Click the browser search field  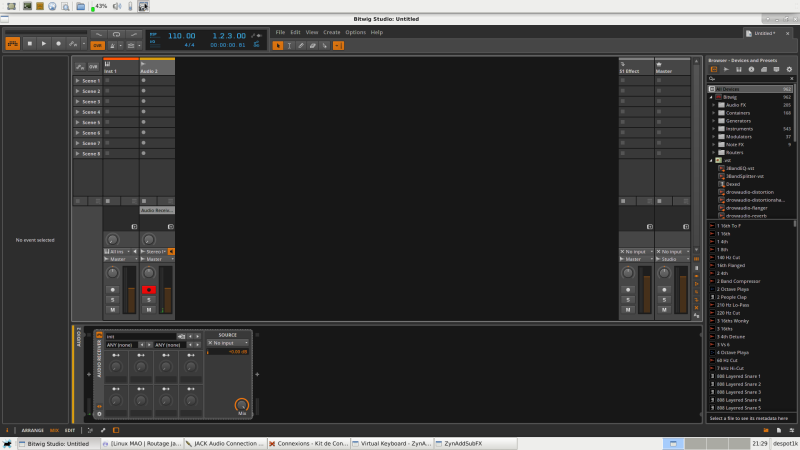752,79
